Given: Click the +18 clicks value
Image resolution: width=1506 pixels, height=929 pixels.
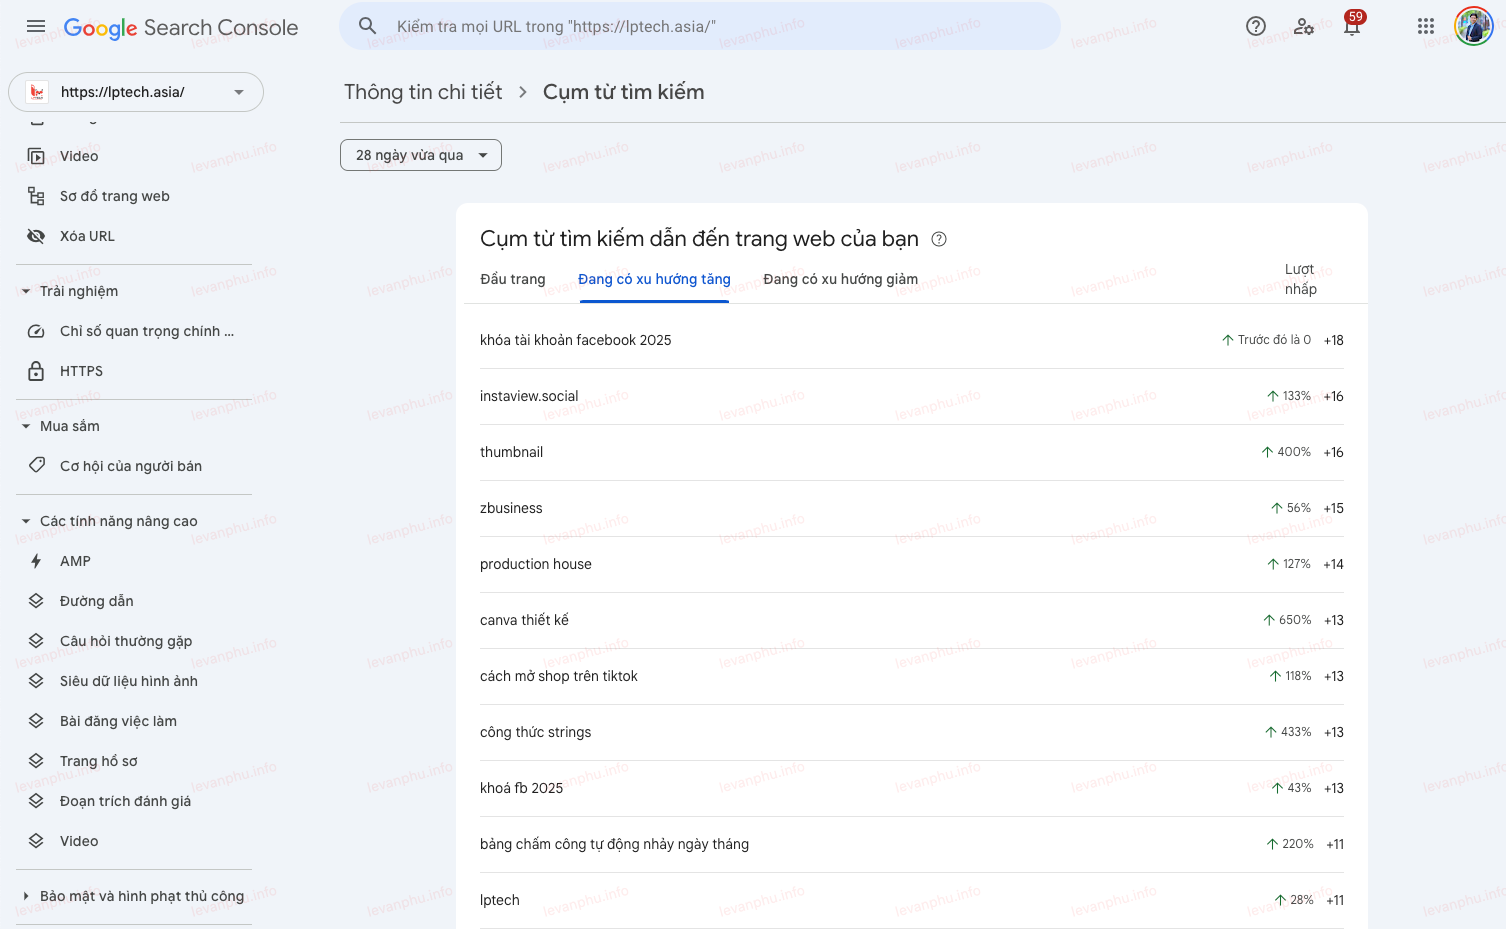Looking at the screenshot, I should pos(1334,340).
